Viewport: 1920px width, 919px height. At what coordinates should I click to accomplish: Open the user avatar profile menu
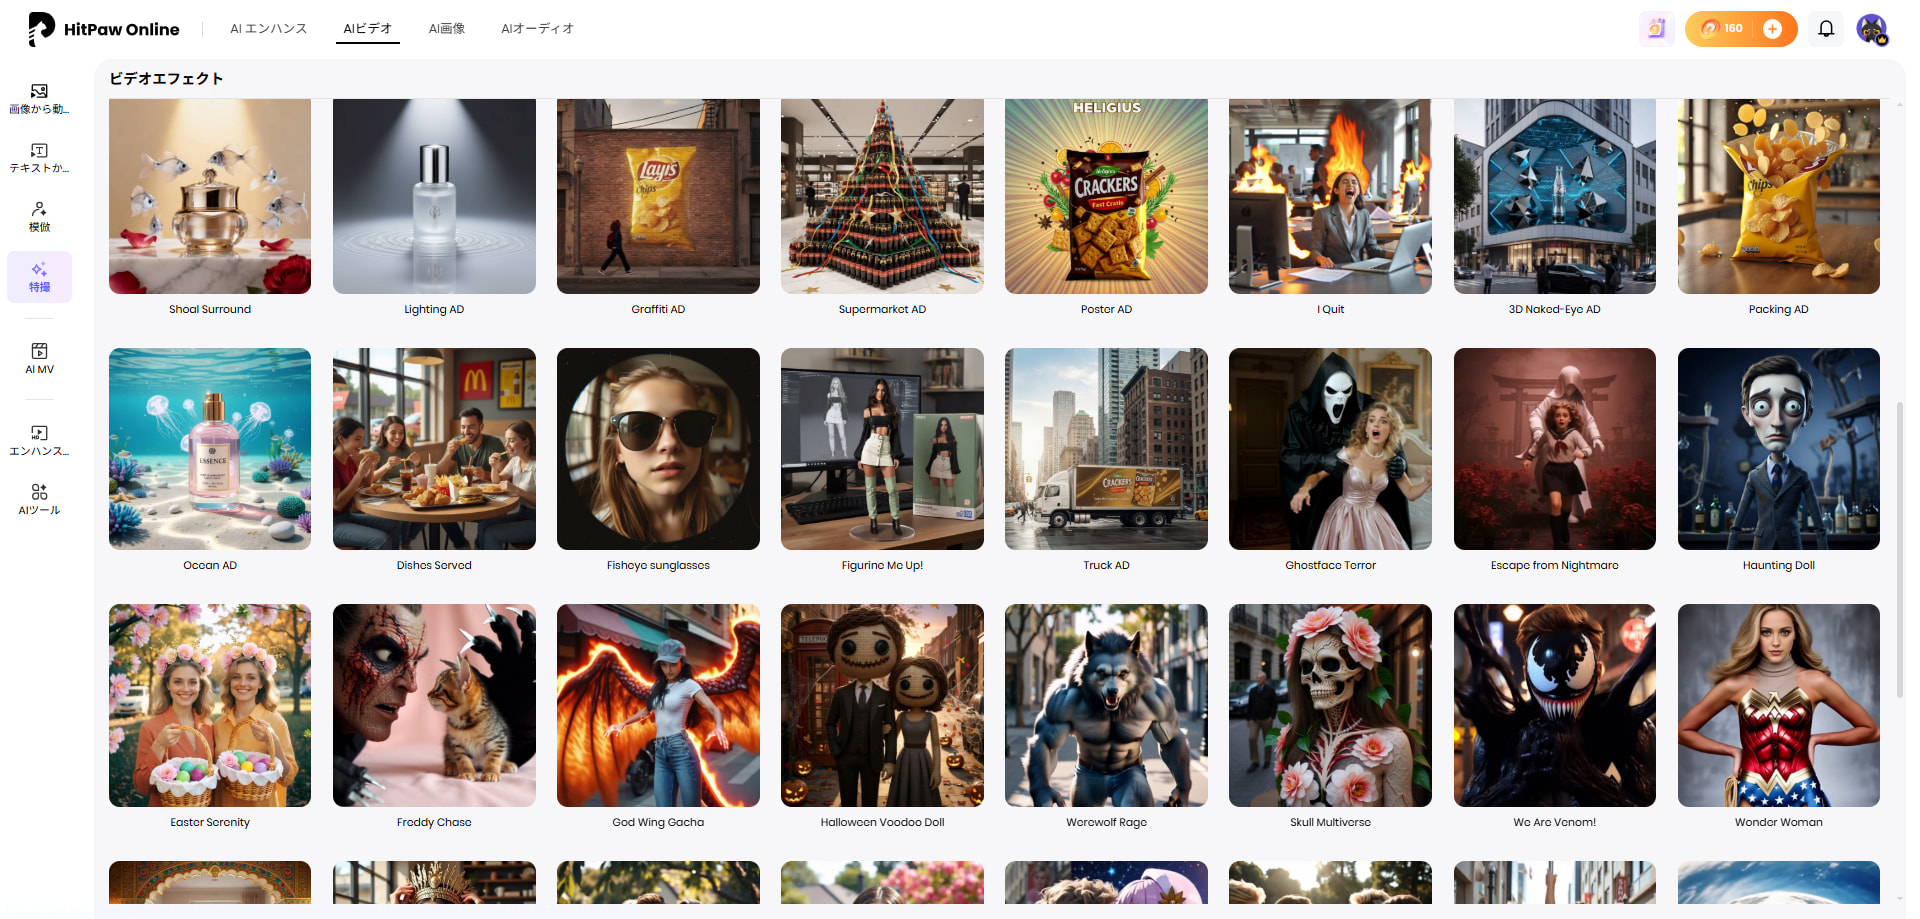click(x=1872, y=29)
